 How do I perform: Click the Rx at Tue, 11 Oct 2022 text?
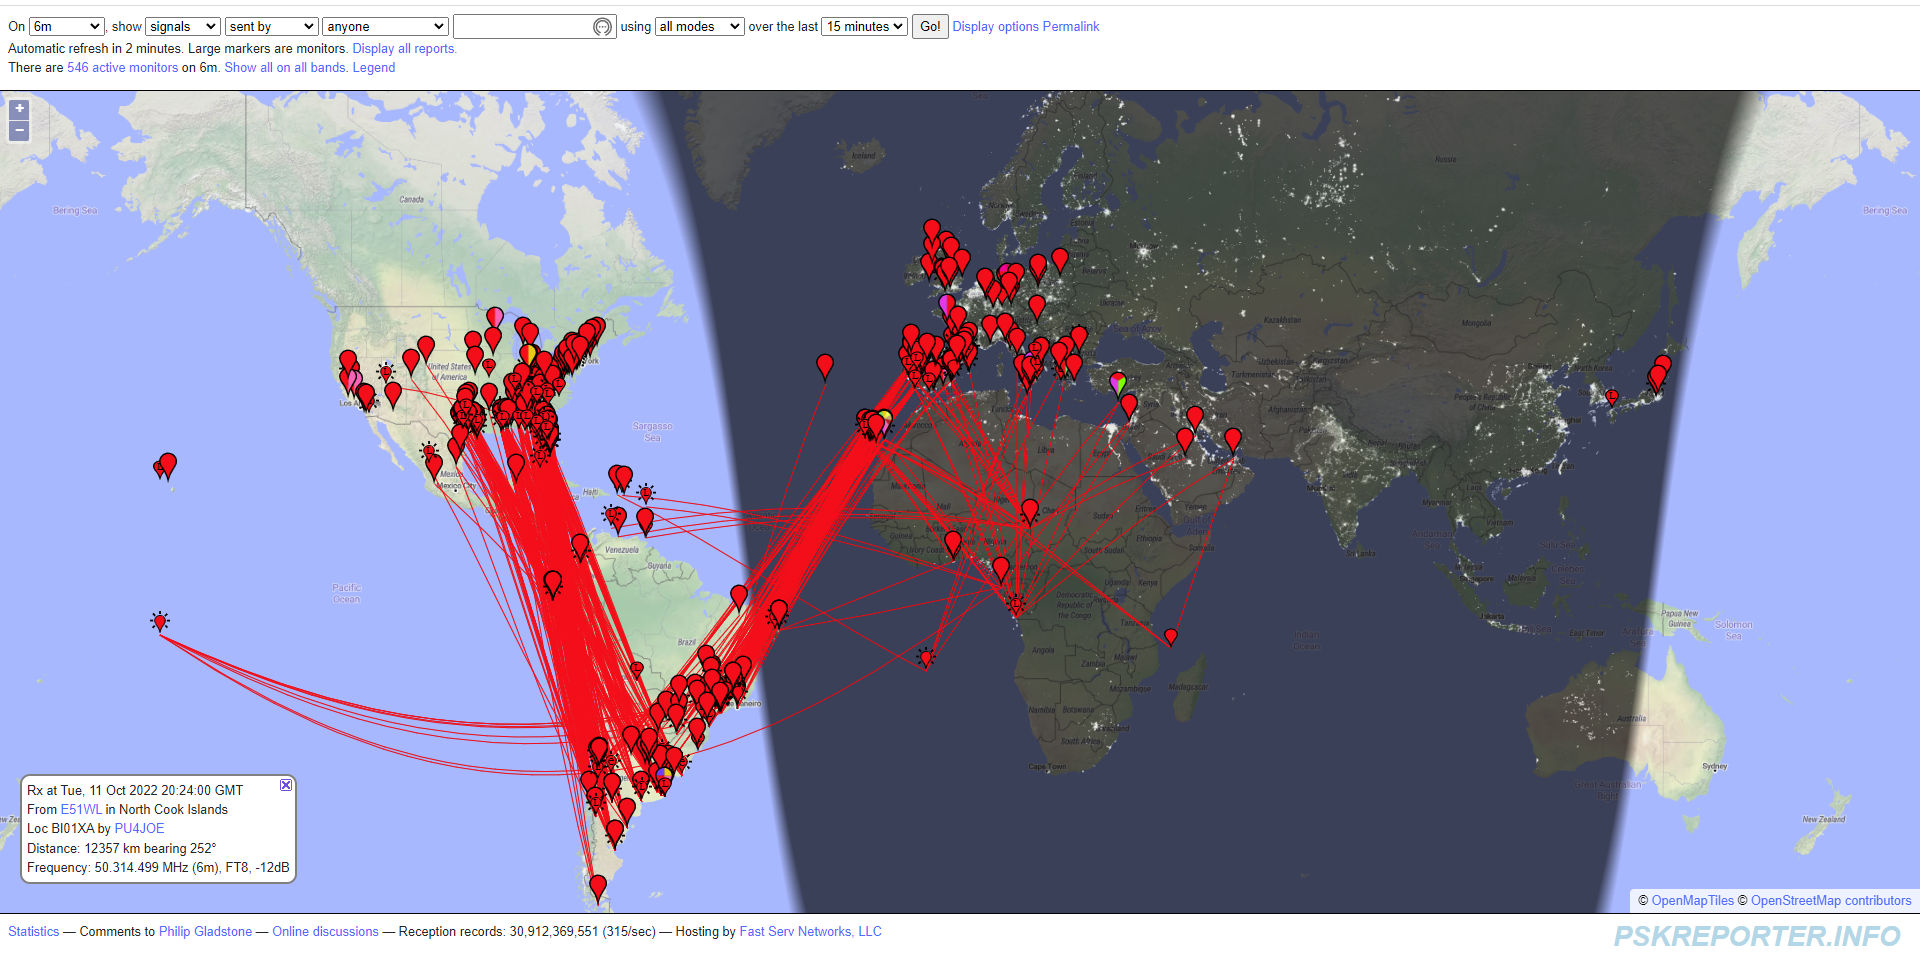(135, 790)
